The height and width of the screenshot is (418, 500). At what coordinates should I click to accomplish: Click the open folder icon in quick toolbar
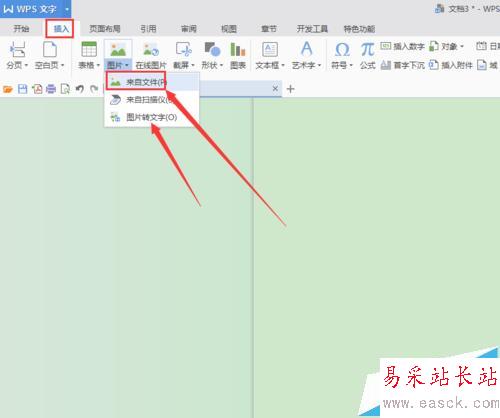(8, 89)
